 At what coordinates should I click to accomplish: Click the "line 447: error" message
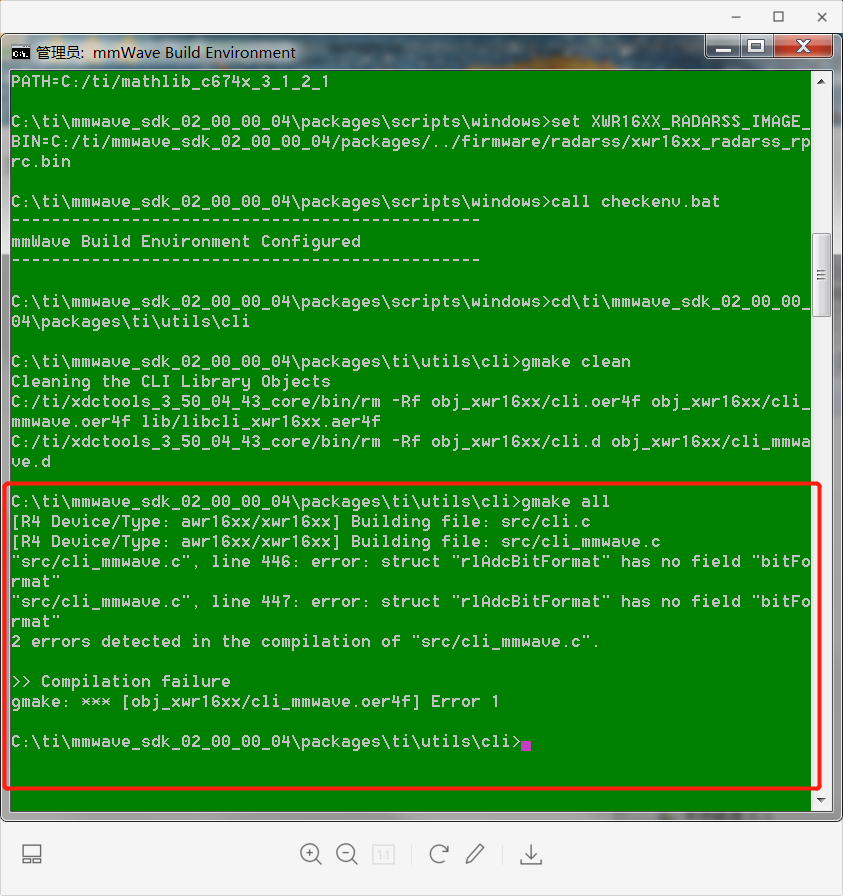pos(411,611)
